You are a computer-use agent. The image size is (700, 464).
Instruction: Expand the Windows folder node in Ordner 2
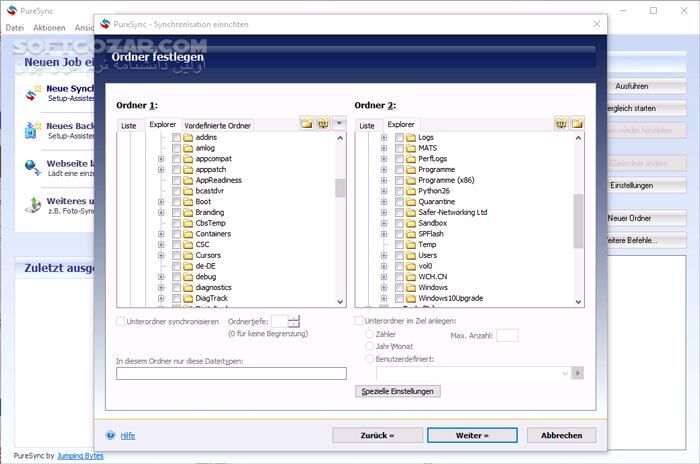(x=384, y=287)
